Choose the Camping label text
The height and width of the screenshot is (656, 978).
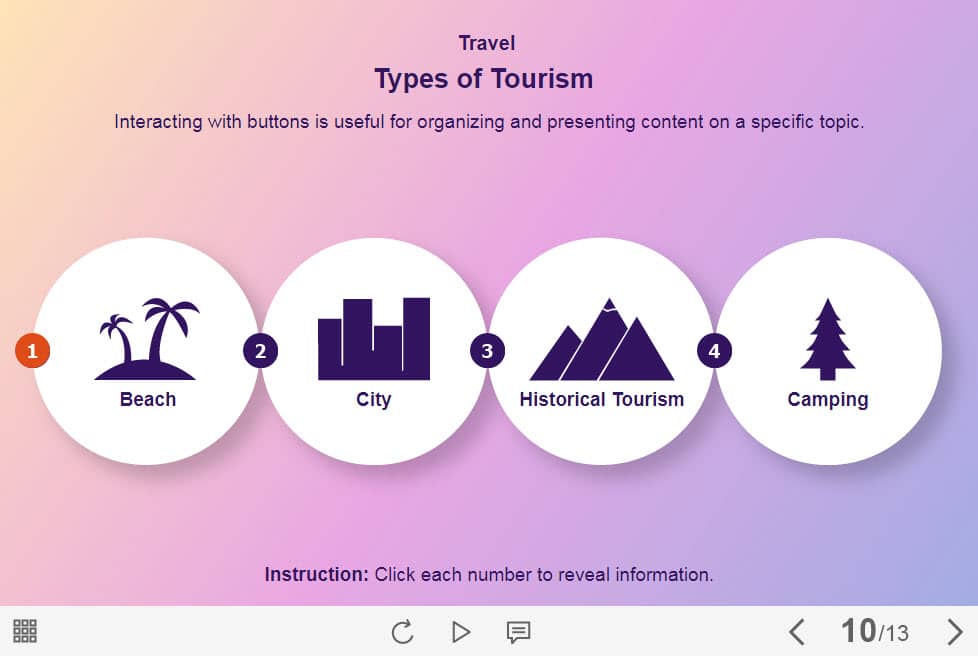coord(827,399)
